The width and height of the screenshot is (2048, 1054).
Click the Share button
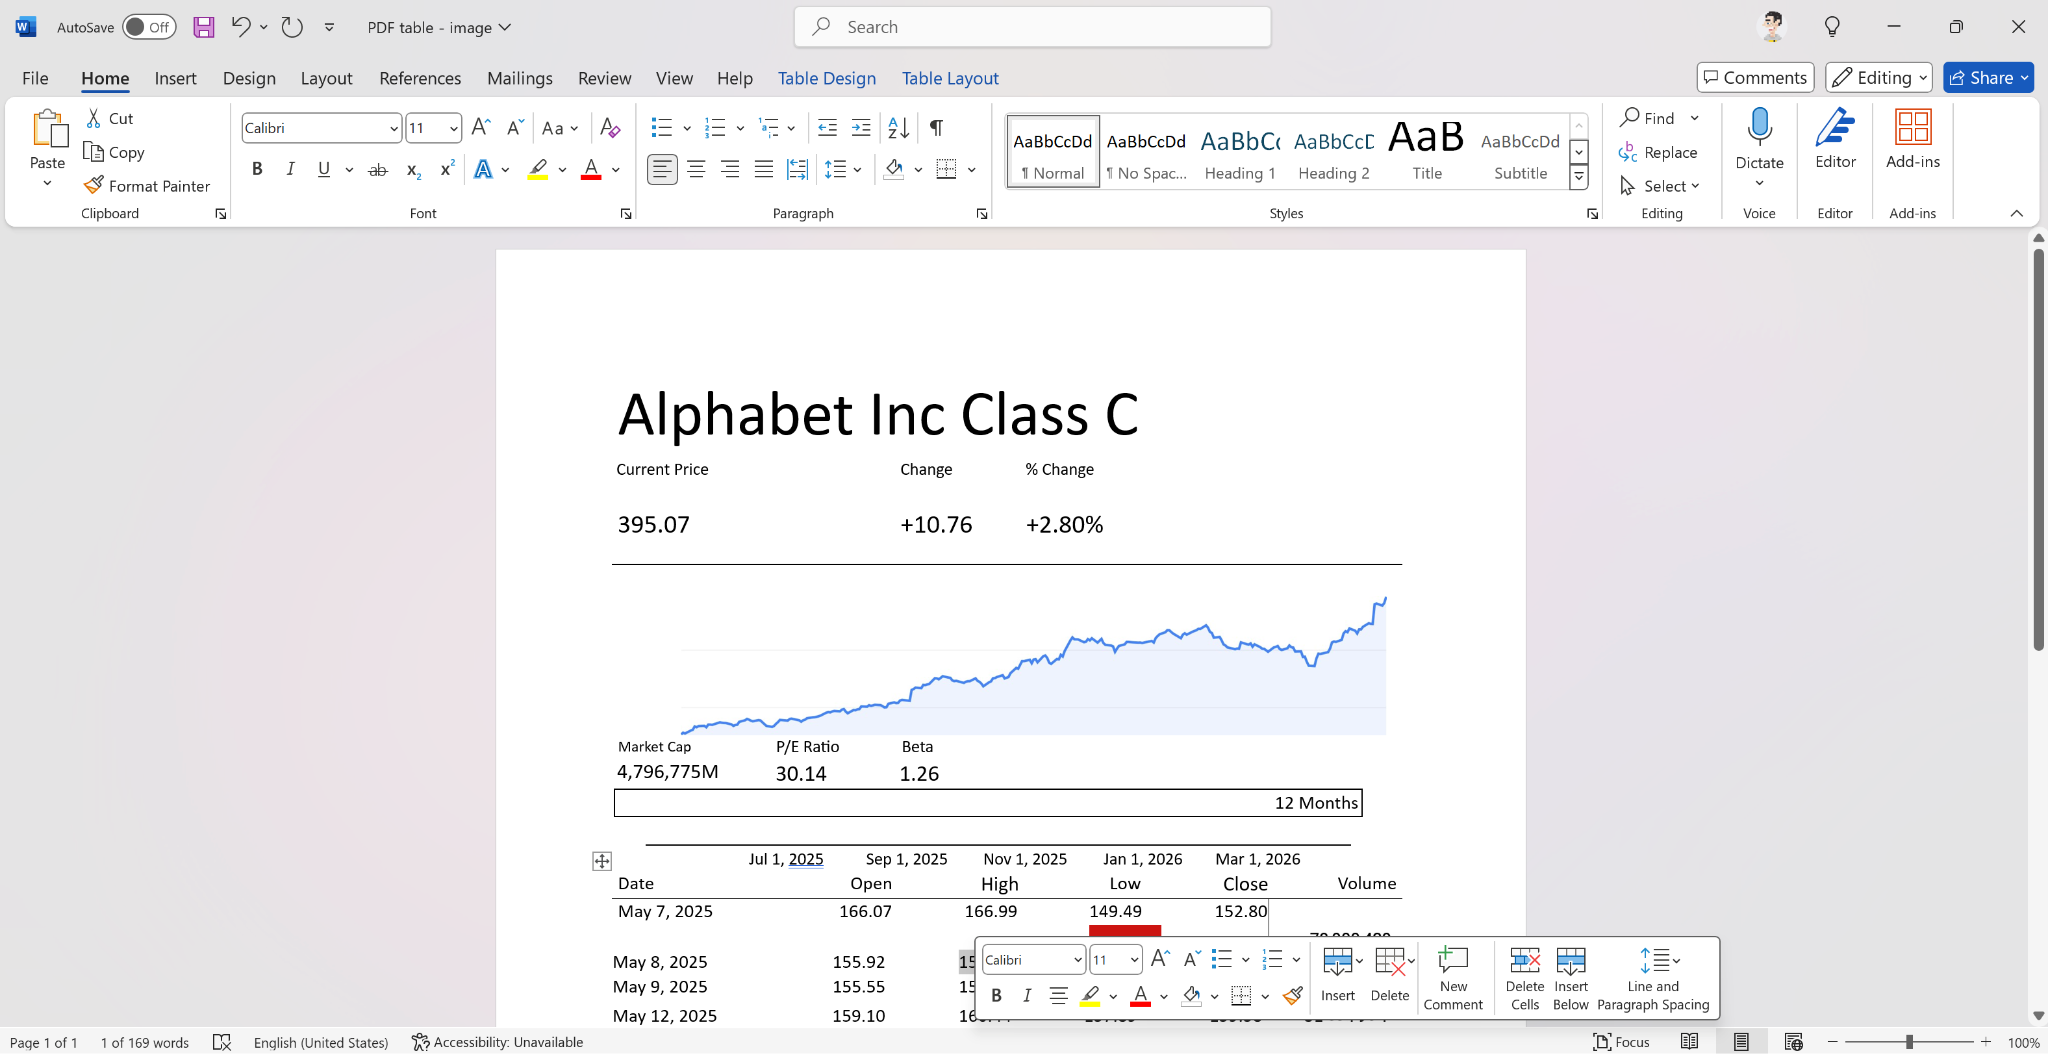[1988, 78]
